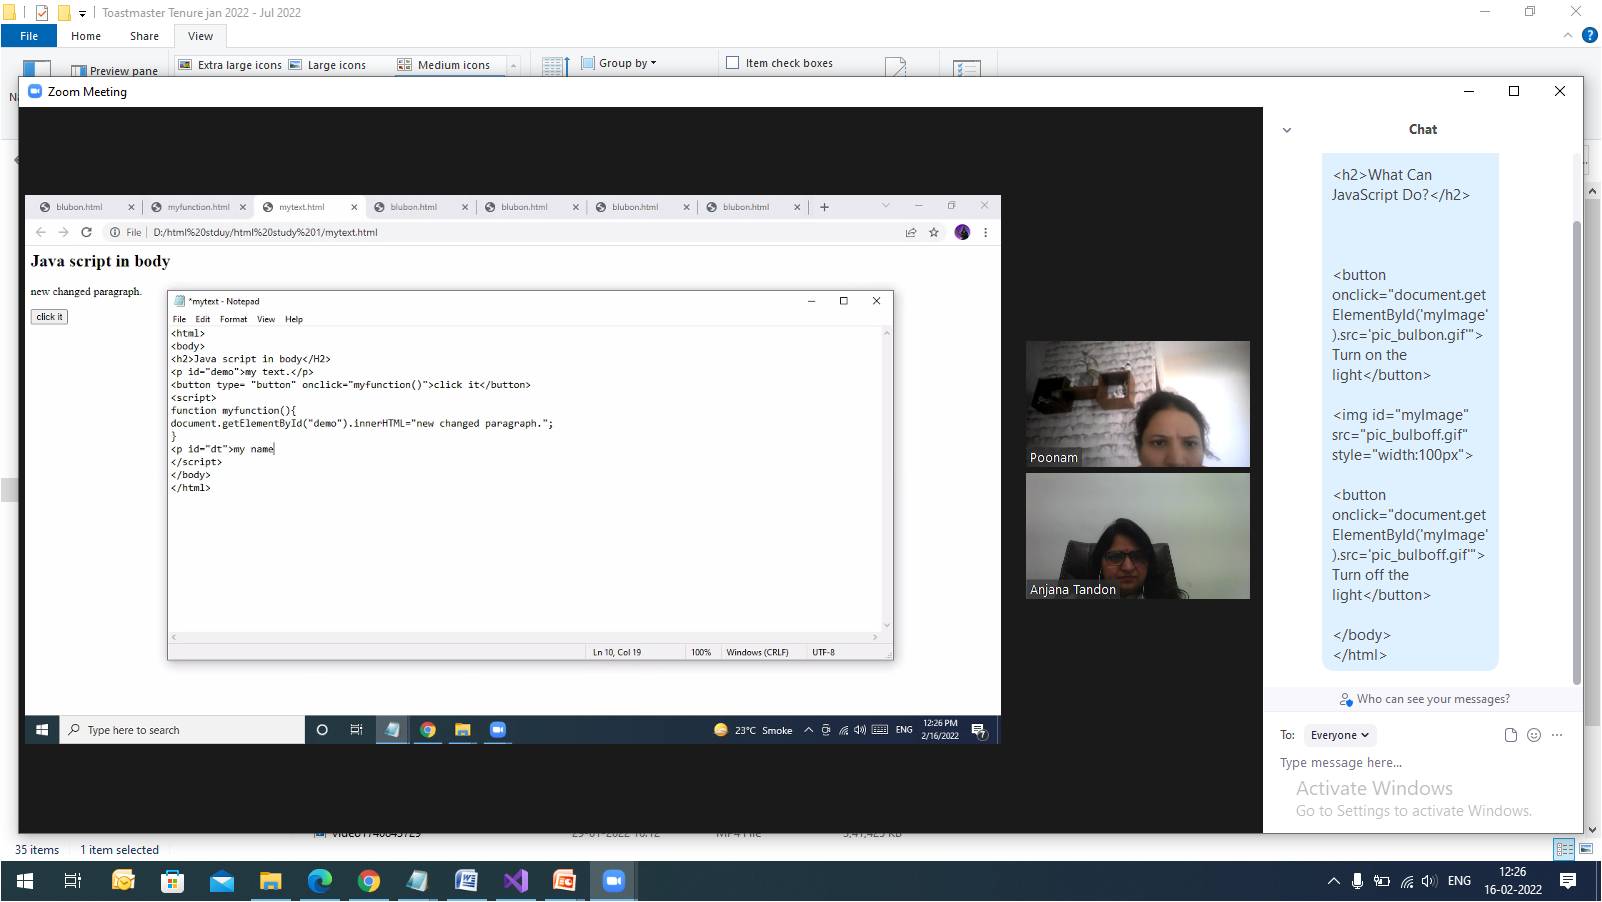The height and width of the screenshot is (902, 1602).
Task: Launch Microsoft Edge from the taskbar
Action: click(x=319, y=881)
